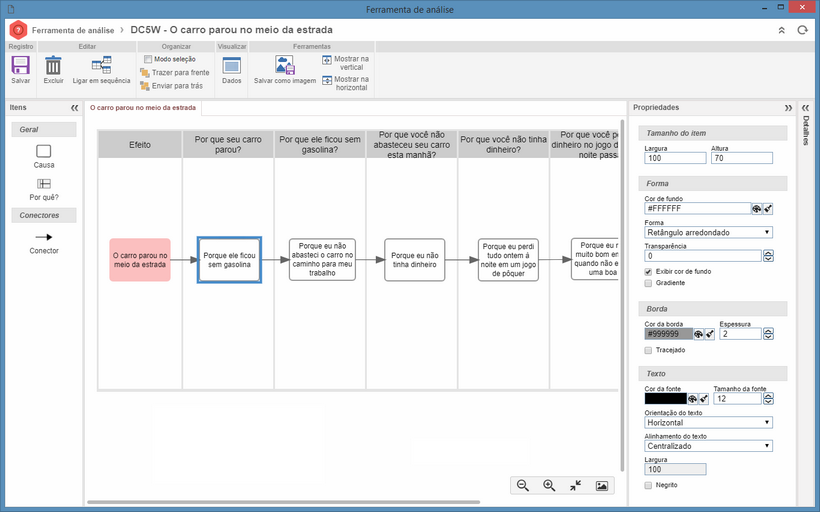Click Cor da borda paint brush icon
The width and height of the screenshot is (820, 512).
pos(710,334)
